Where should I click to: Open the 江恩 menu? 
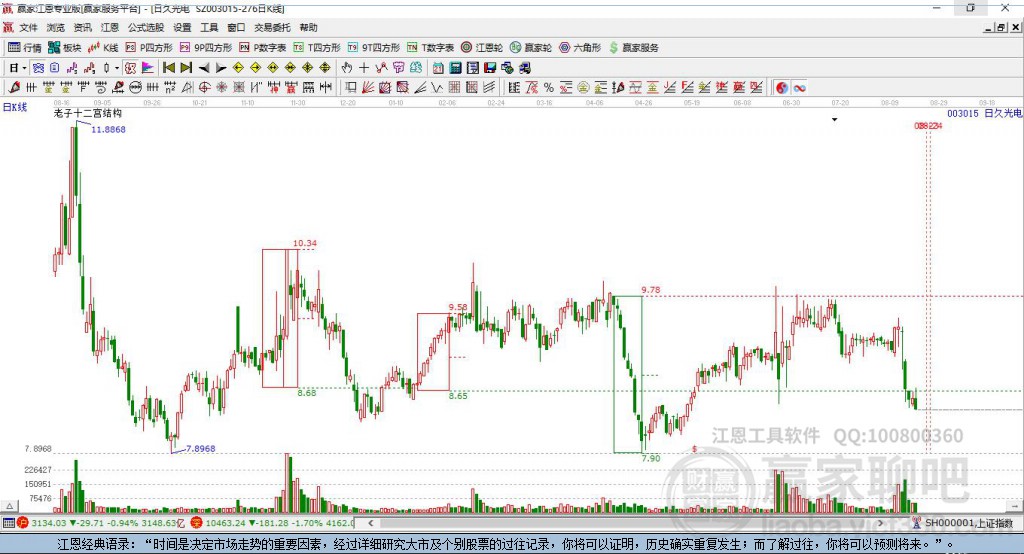110,27
